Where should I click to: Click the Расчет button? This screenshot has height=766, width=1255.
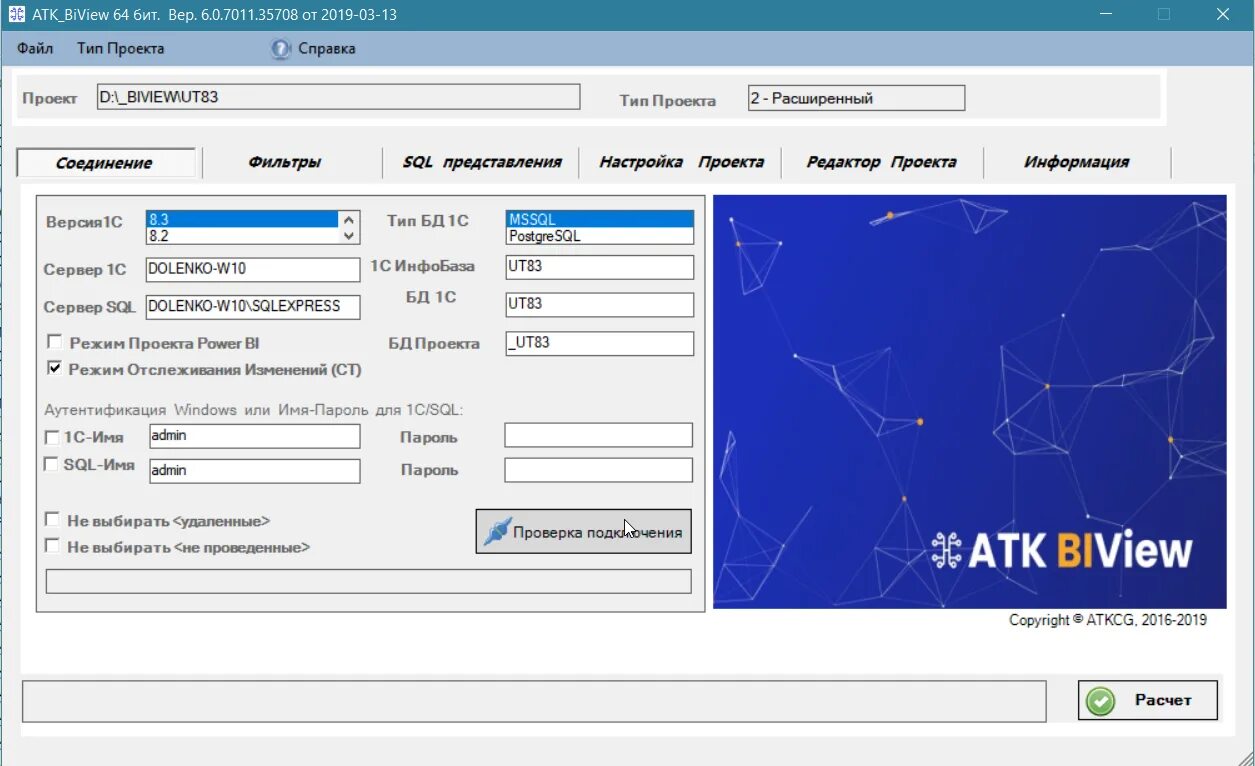tap(1147, 700)
